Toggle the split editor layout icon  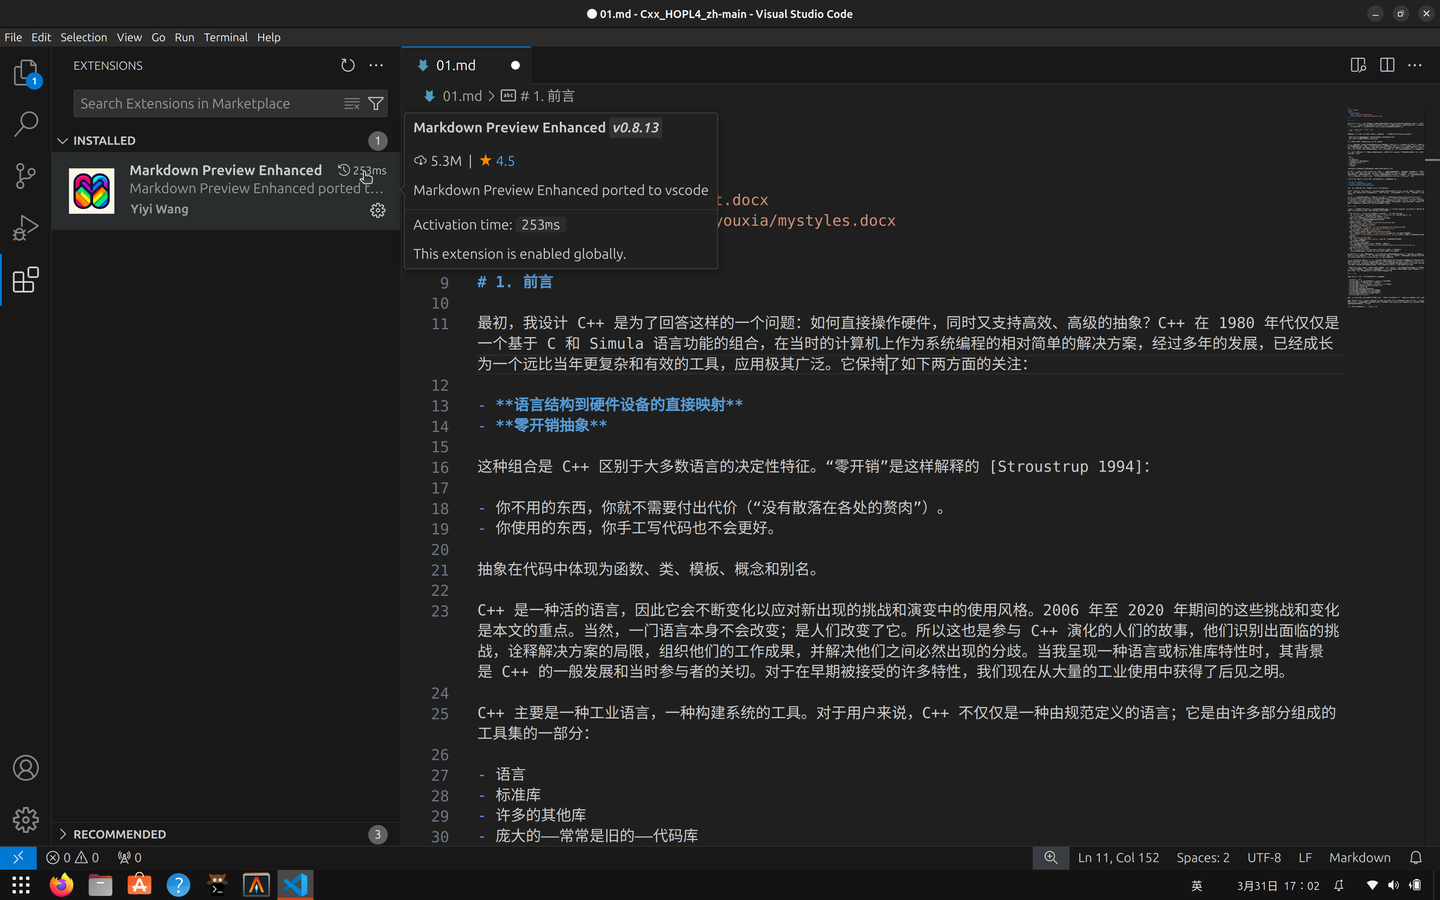[1387, 64]
